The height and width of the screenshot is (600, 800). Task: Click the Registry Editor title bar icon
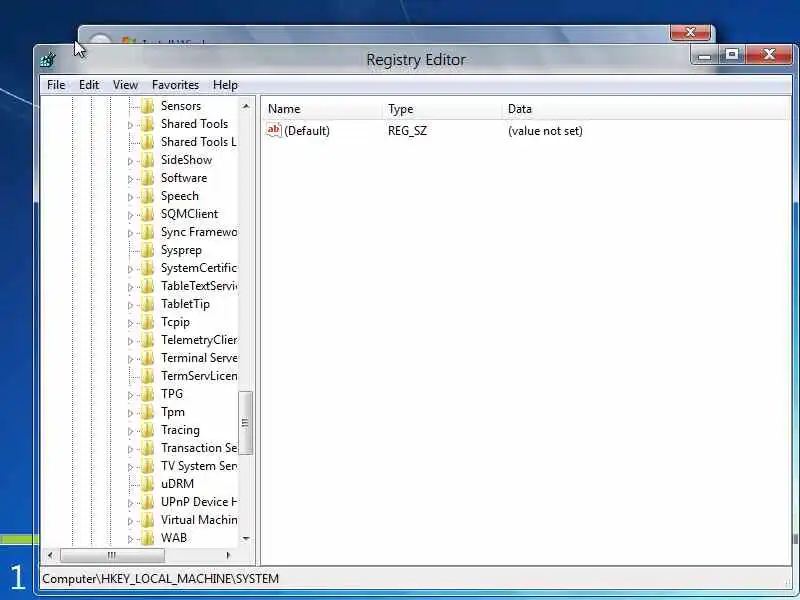click(48, 60)
